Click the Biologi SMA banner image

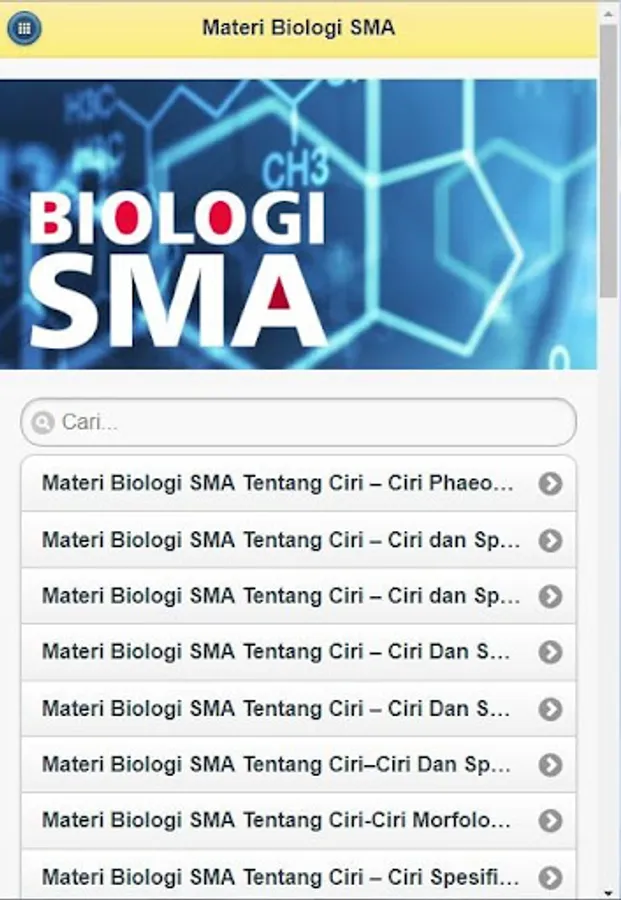(298, 224)
